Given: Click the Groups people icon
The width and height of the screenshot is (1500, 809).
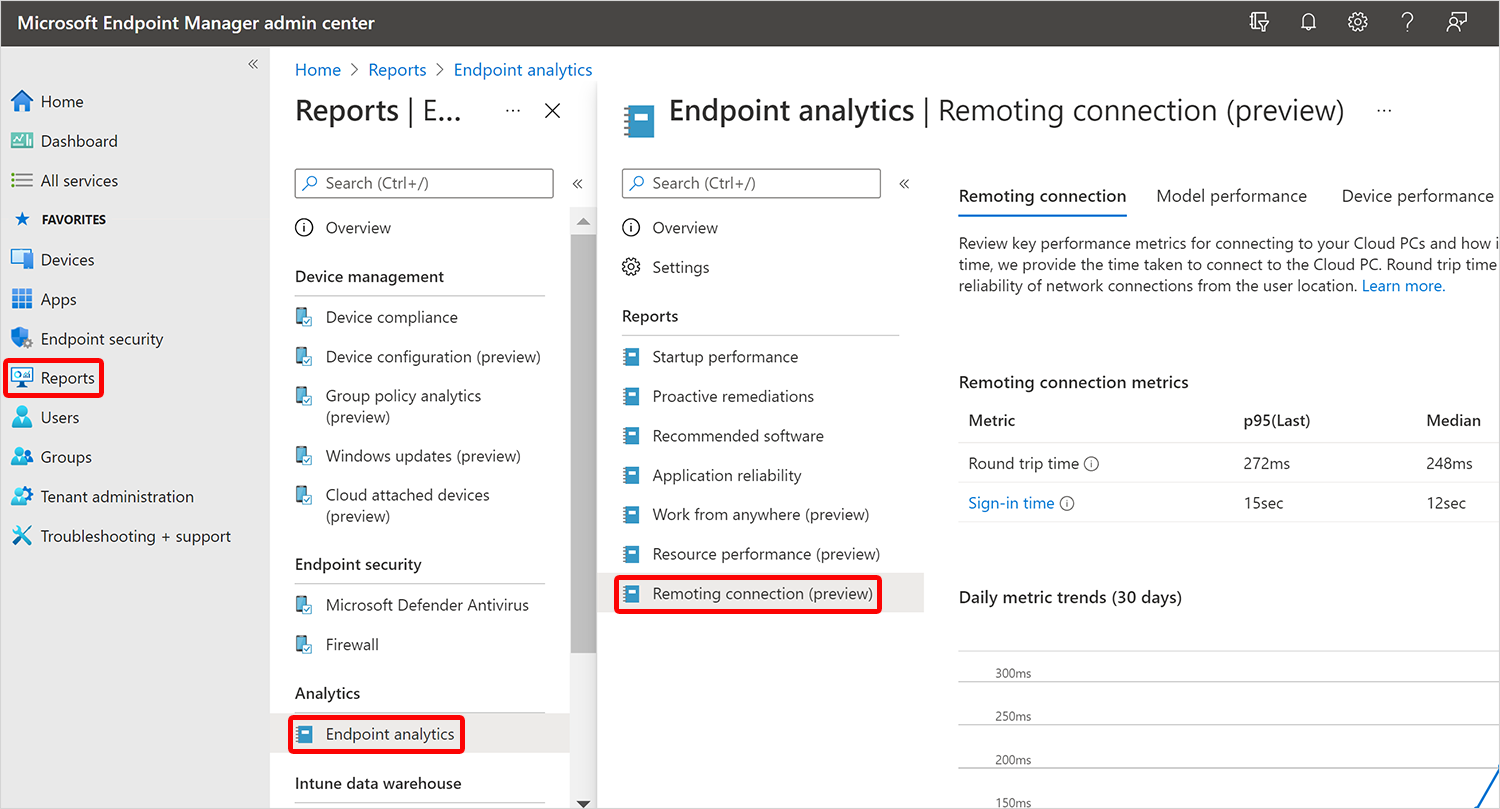Looking at the screenshot, I should 22,457.
